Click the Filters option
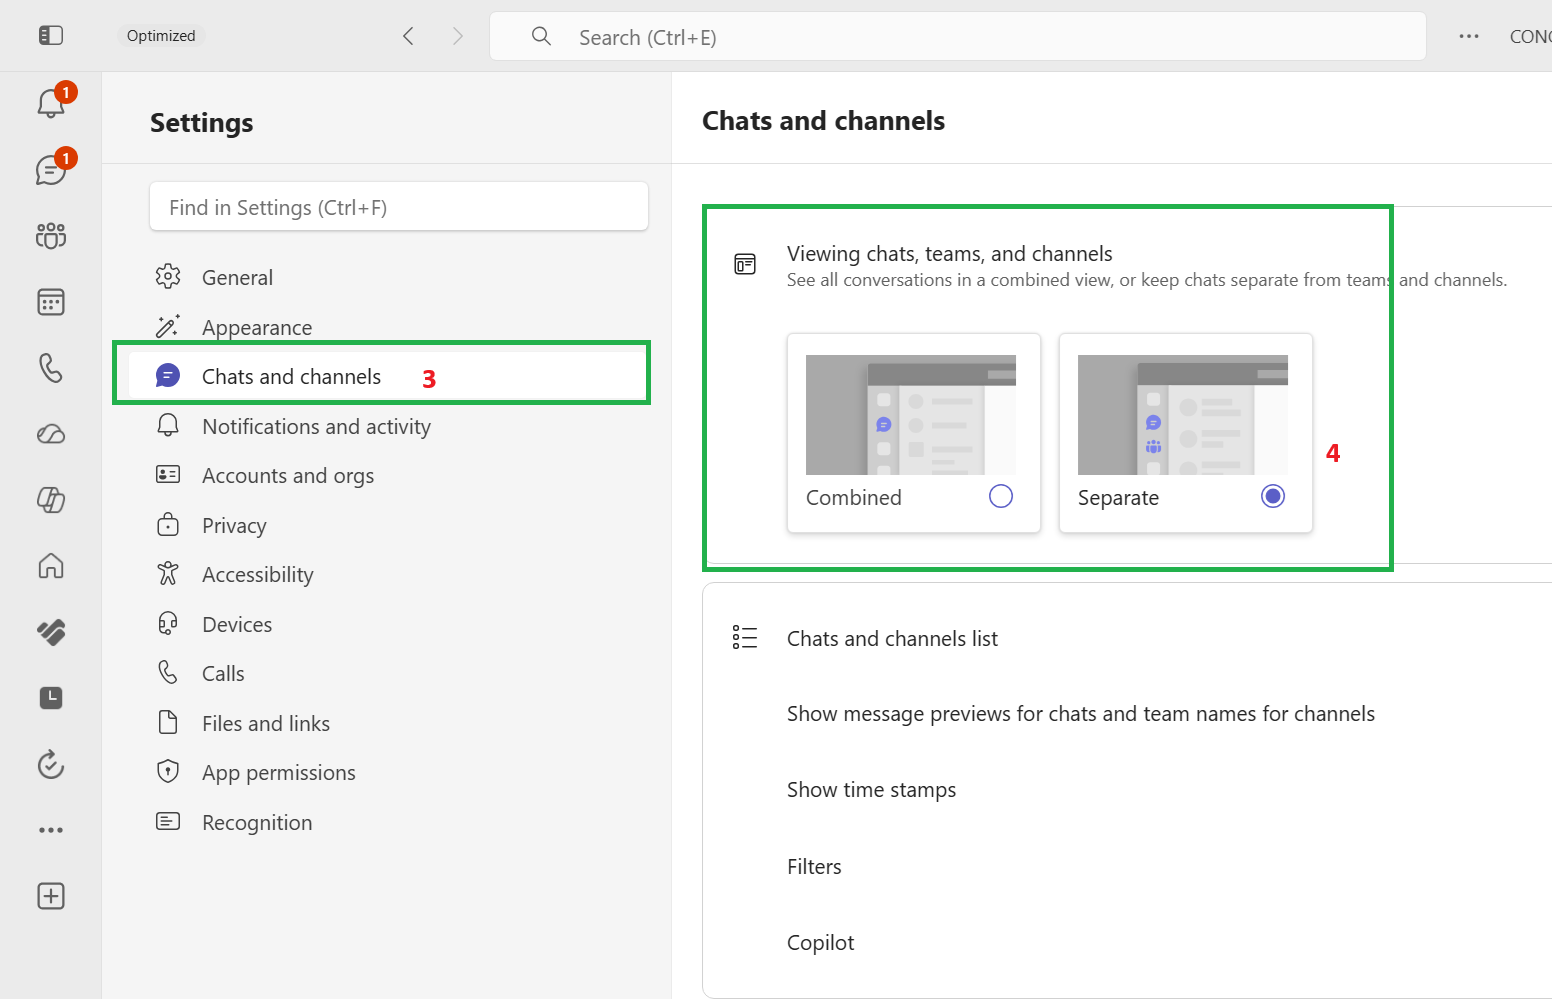 click(x=814, y=867)
